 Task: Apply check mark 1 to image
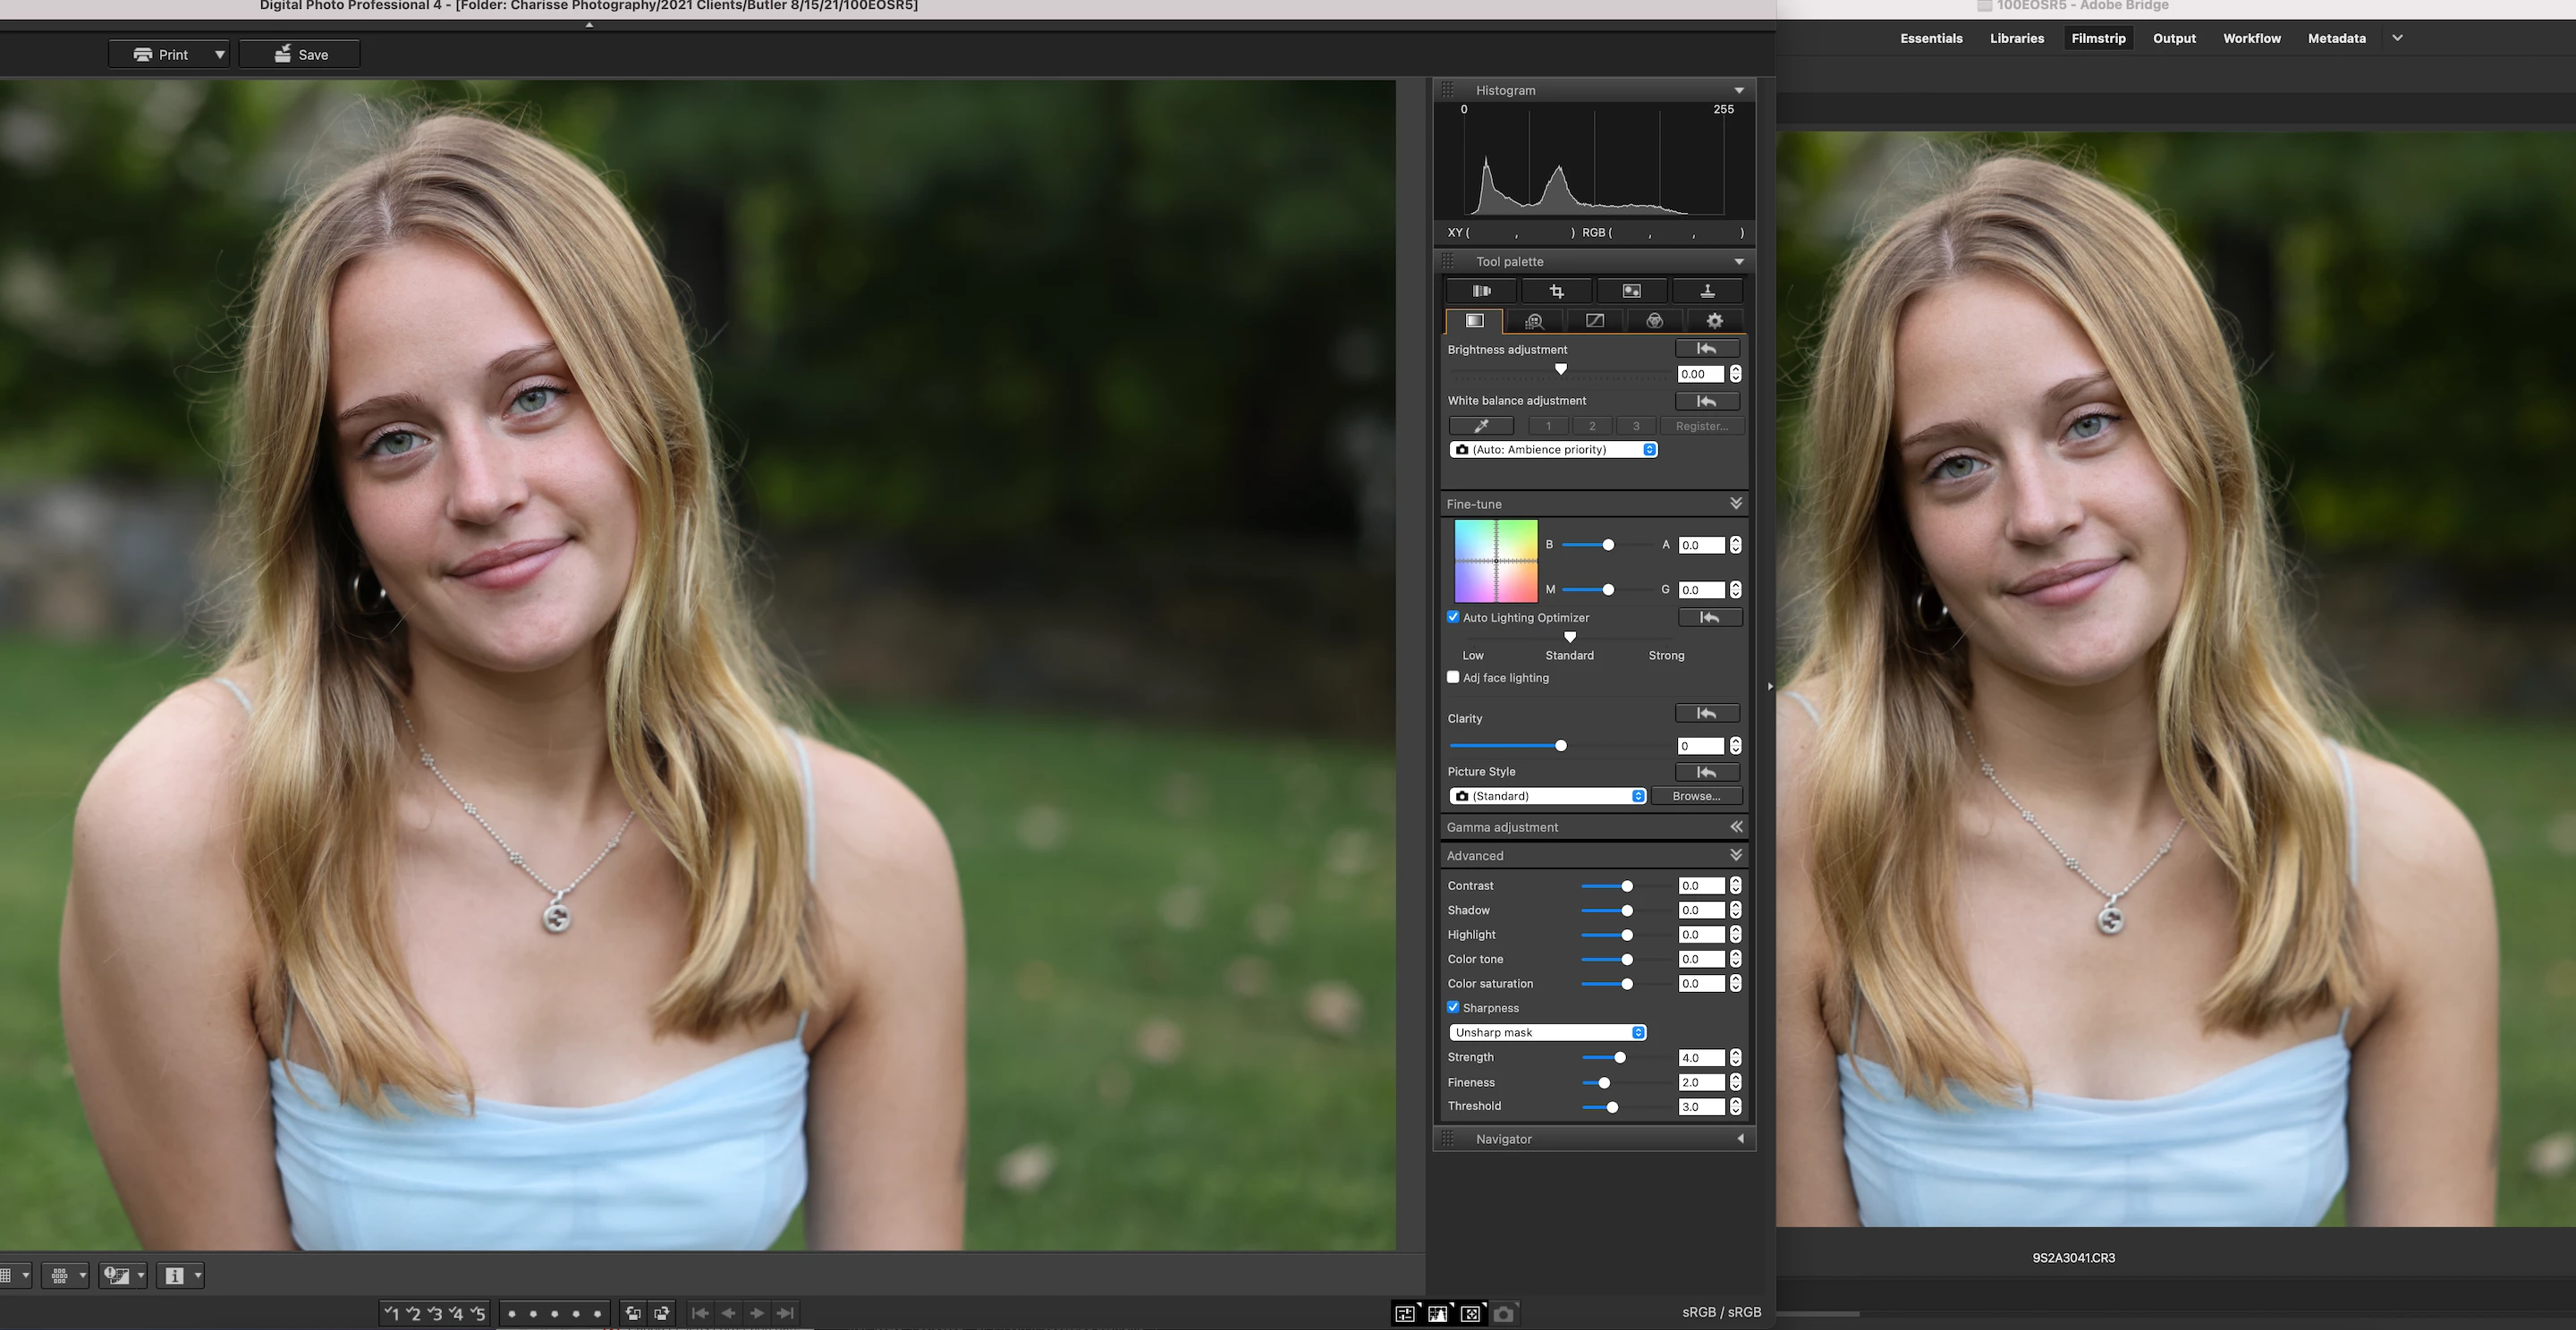coord(391,1313)
